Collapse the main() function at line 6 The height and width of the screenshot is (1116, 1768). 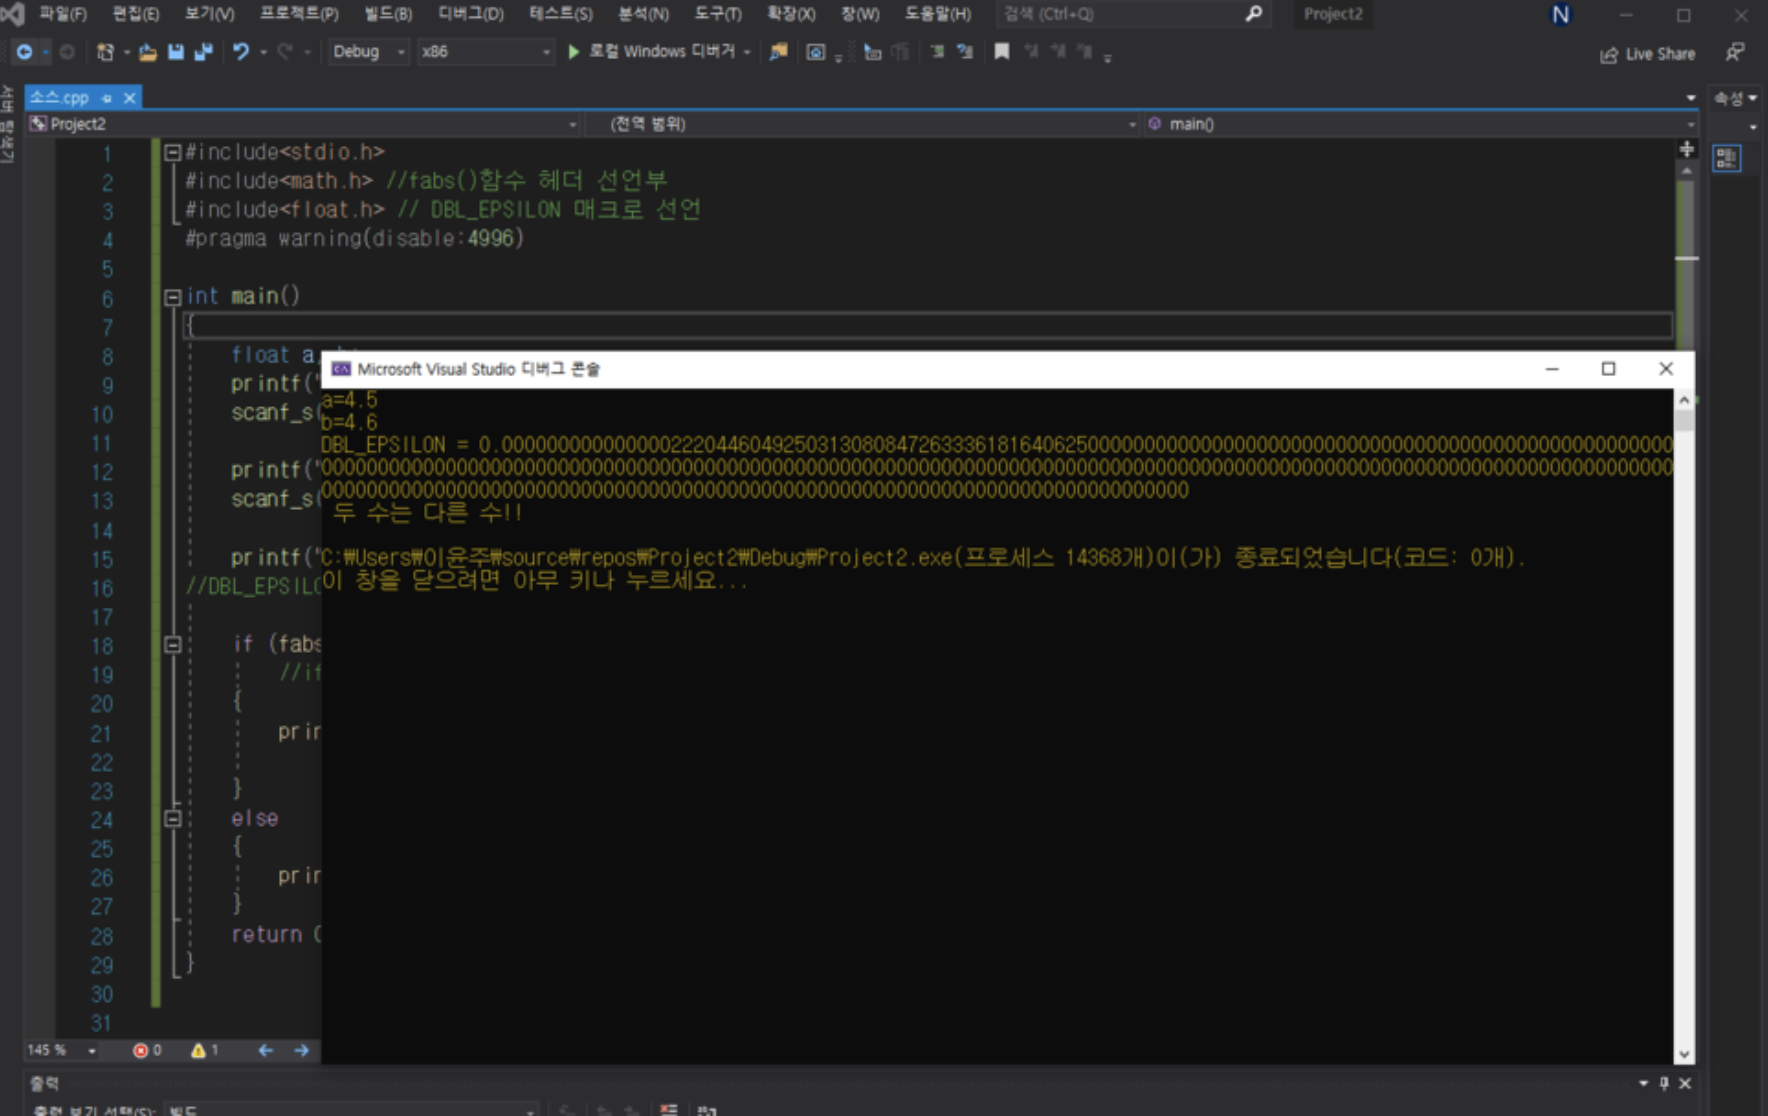172,297
